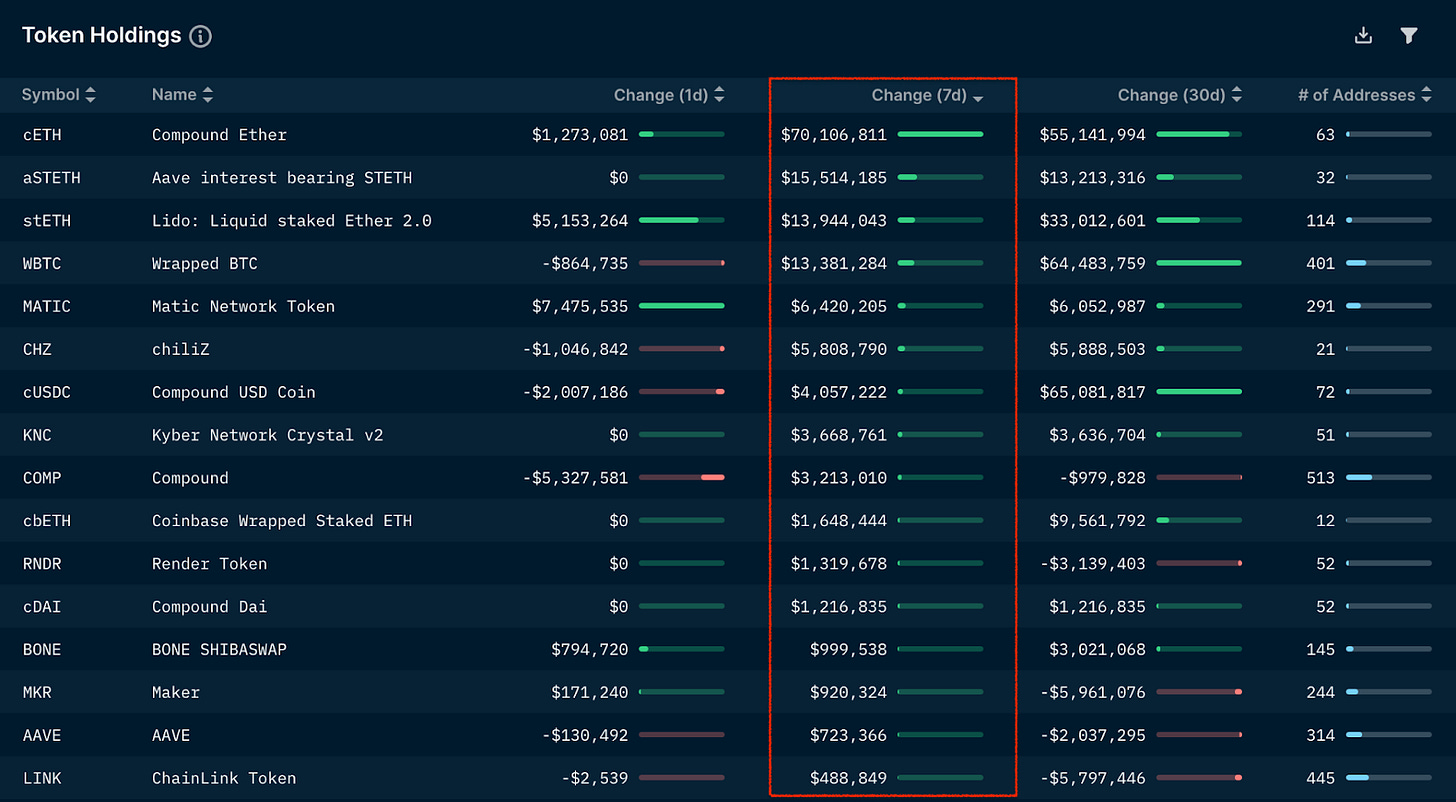Click the Maker name

click(176, 693)
